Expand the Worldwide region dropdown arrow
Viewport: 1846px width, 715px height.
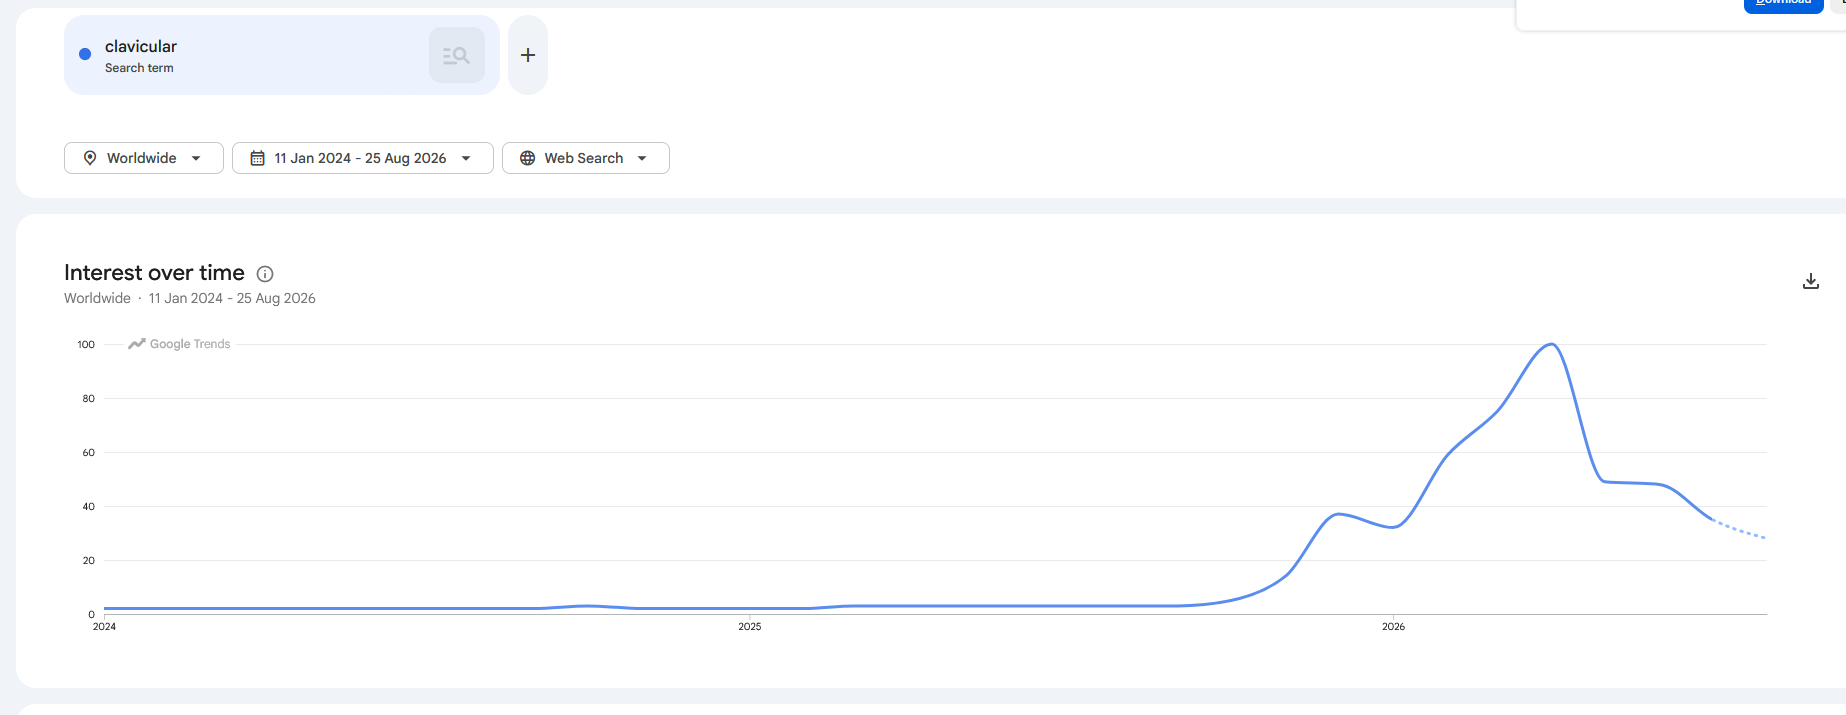click(196, 158)
